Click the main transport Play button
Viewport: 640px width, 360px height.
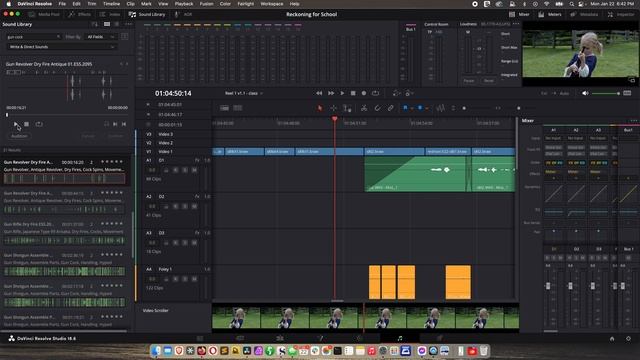coord(342,93)
